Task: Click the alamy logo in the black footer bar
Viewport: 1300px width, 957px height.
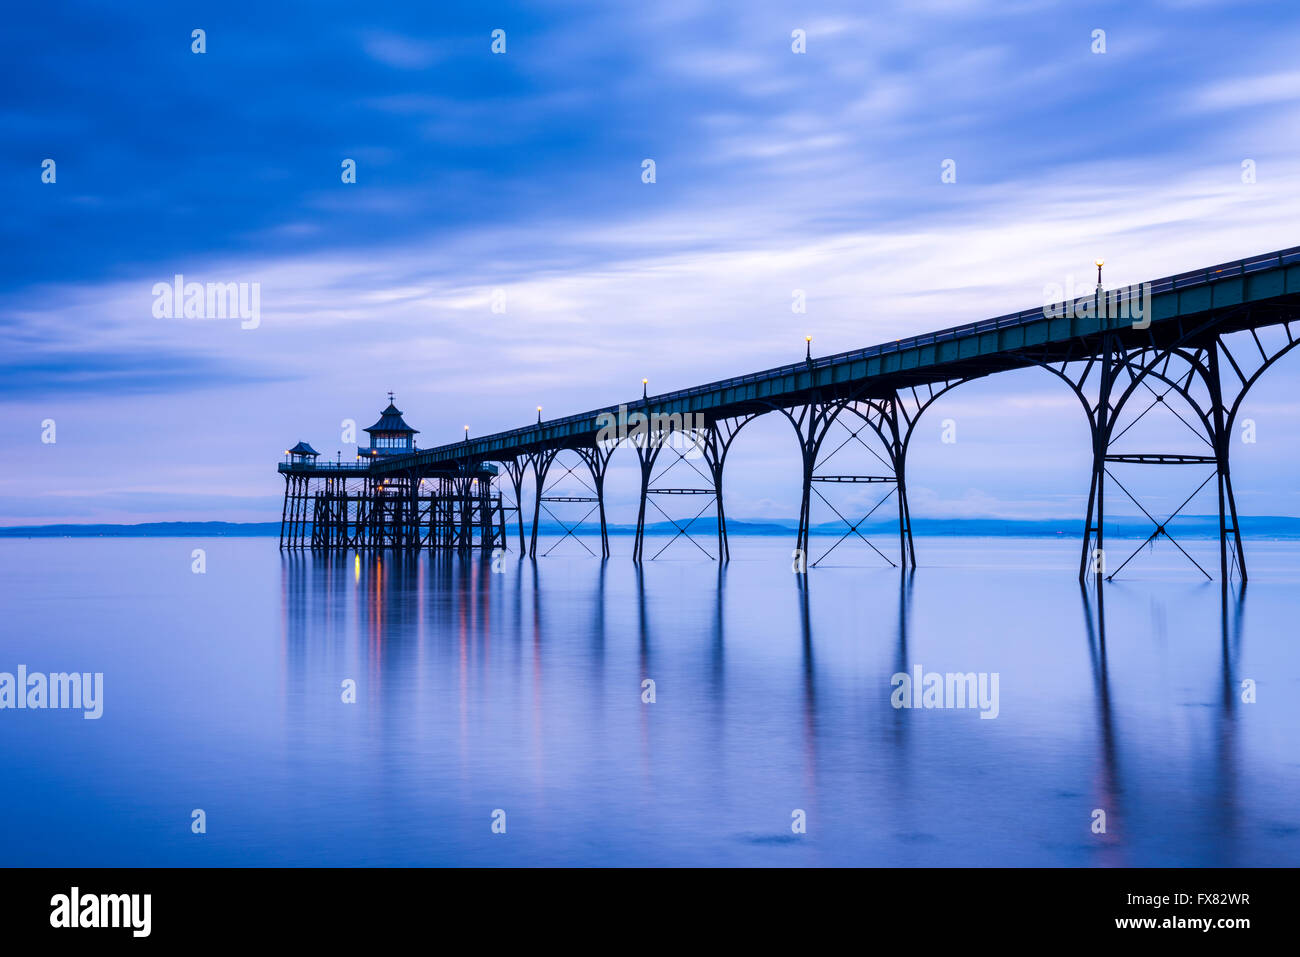Action: coord(100,912)
